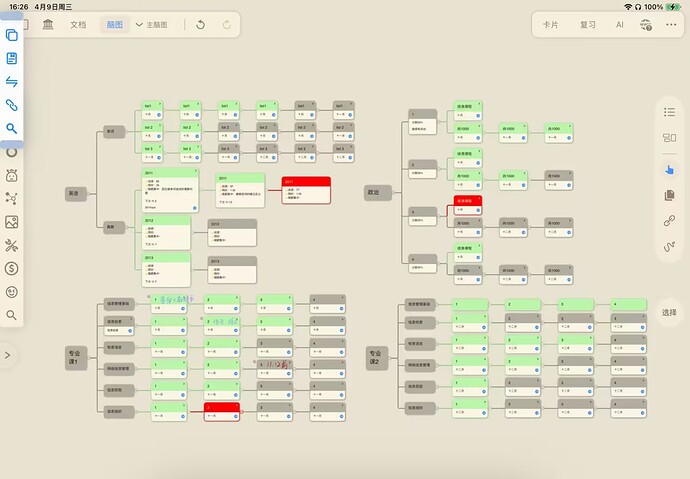Click the smiley face icon
Screen dimensions: 690x479
pos(11,292)
